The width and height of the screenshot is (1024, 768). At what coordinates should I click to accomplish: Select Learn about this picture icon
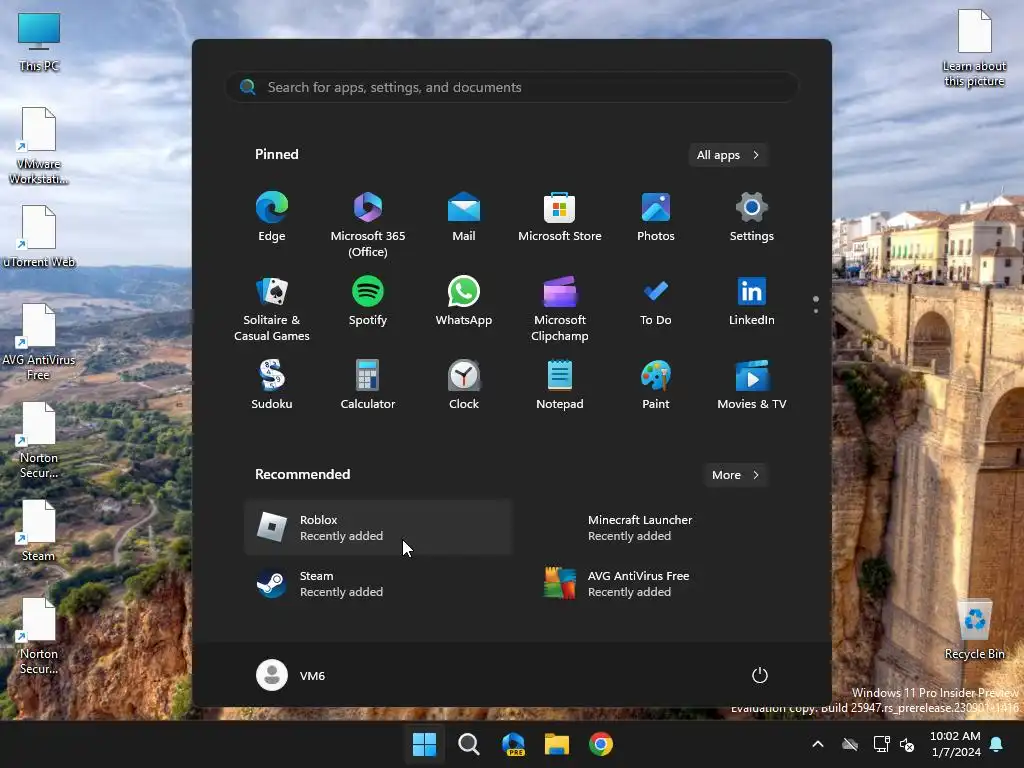click(974, 48)
